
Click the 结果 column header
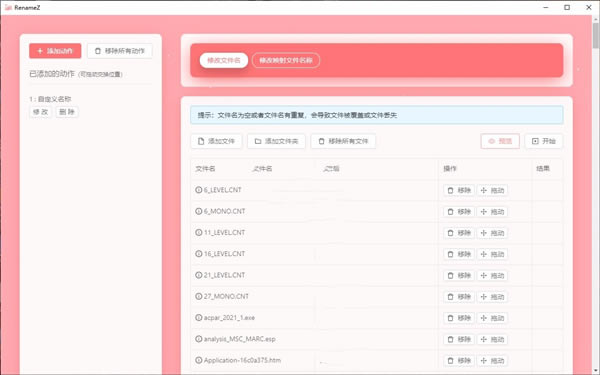543,168
